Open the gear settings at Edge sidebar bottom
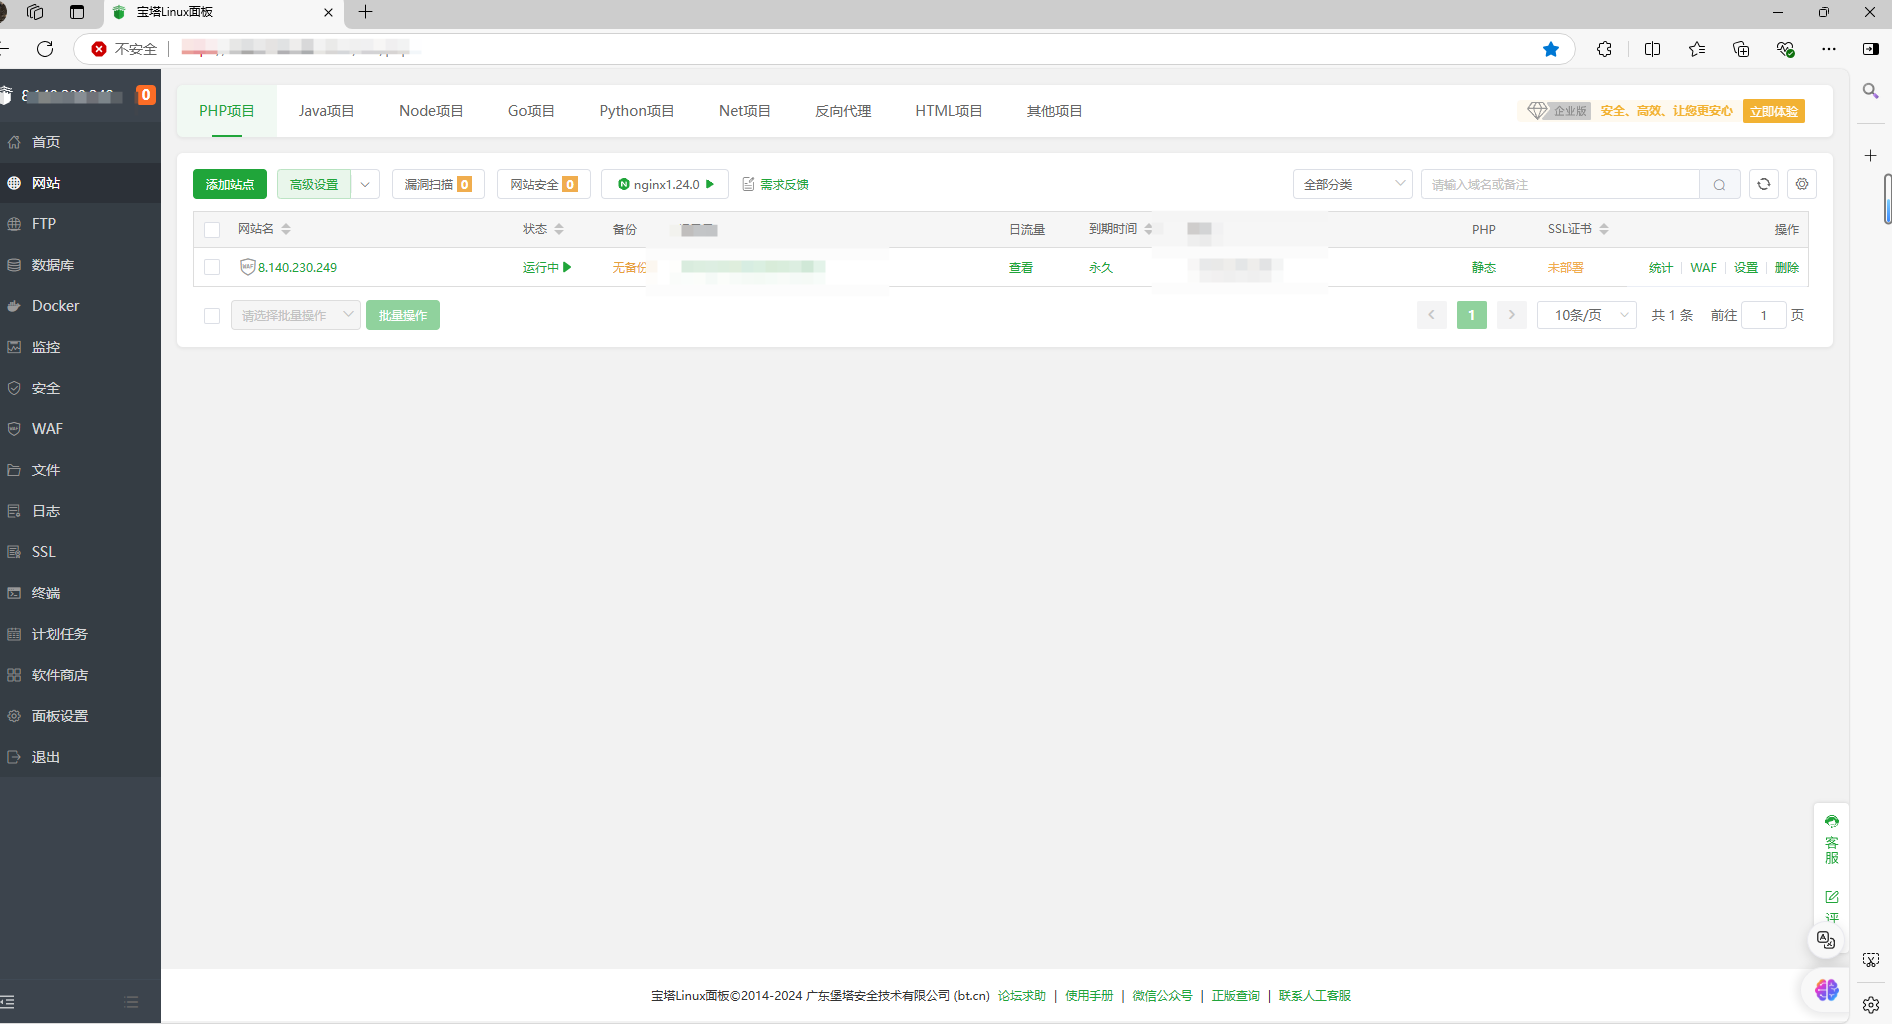 (1870, 1005)
